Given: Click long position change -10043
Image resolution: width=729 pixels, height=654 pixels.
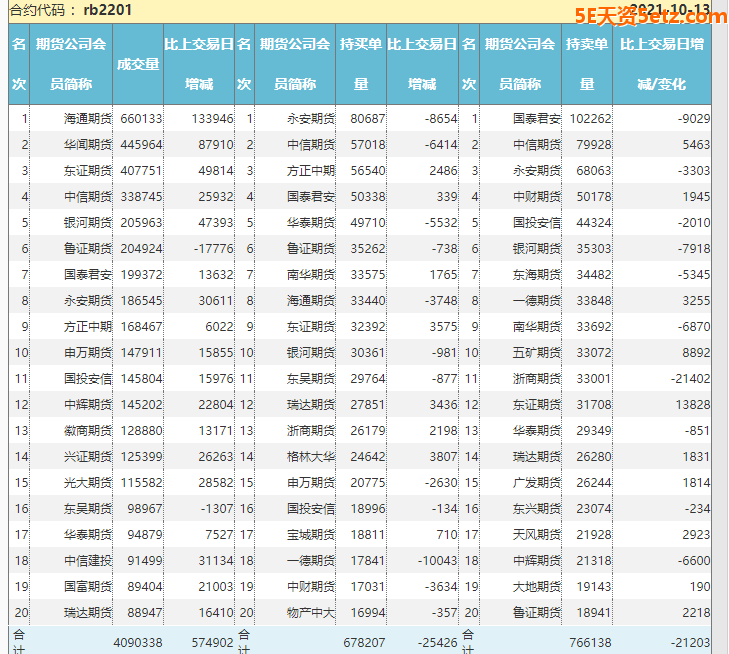Looking at the screenshot, I should pyautogui.click(x=437, y=561).
